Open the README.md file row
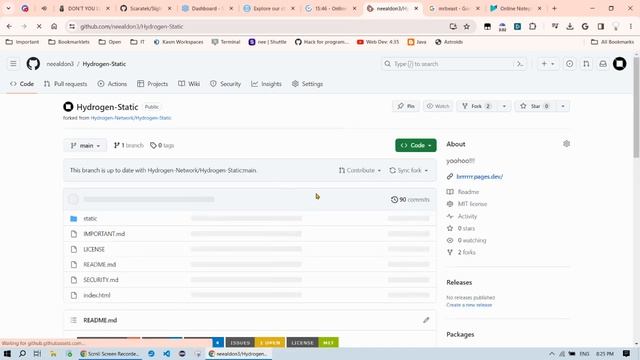Viewport: 640px width, 360px height. 100,264
